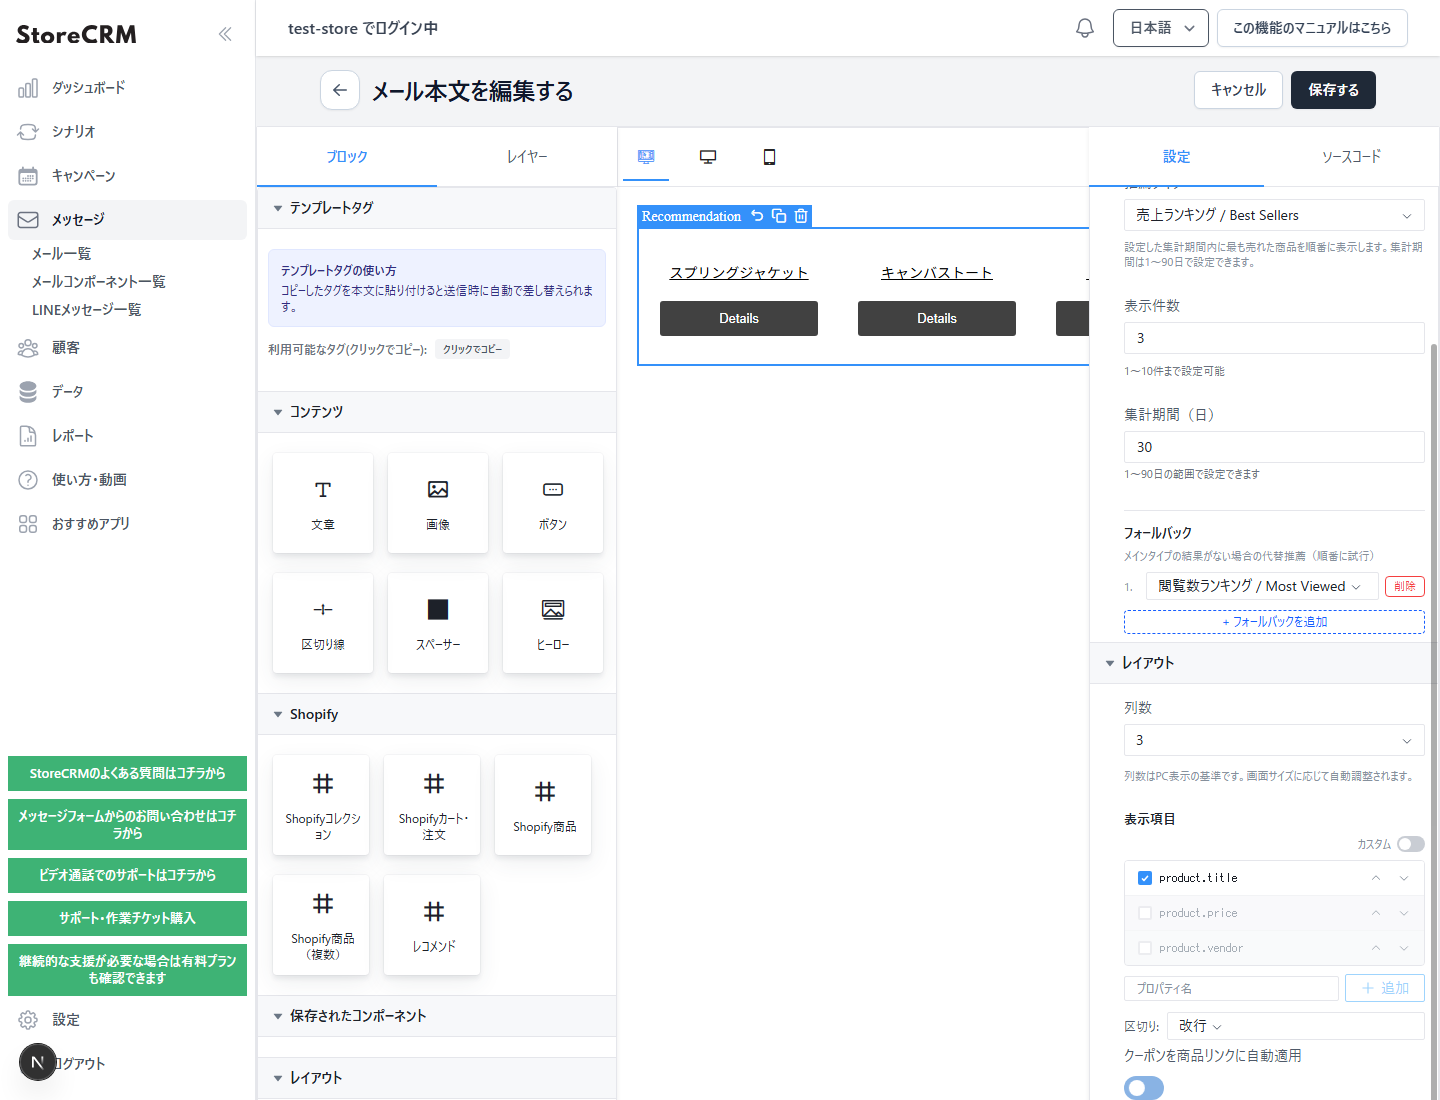Toggle the product.price checkbox

[1145, 913]
